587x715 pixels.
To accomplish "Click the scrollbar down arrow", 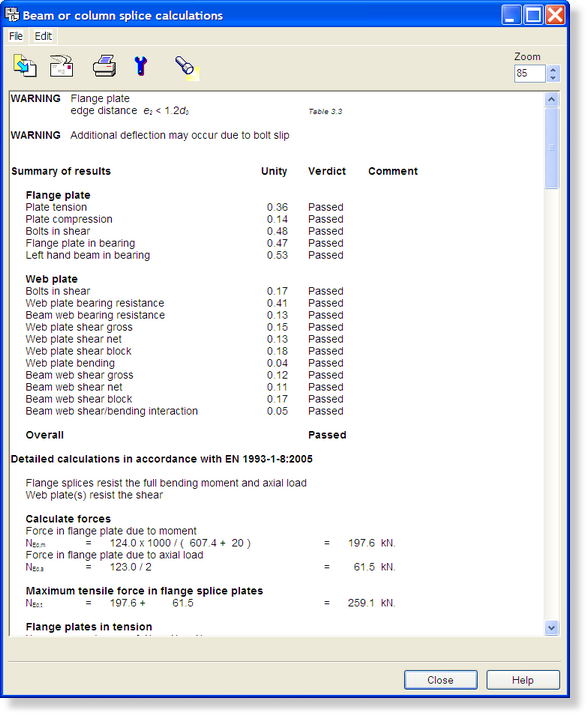I will click(x=551, y=628).
